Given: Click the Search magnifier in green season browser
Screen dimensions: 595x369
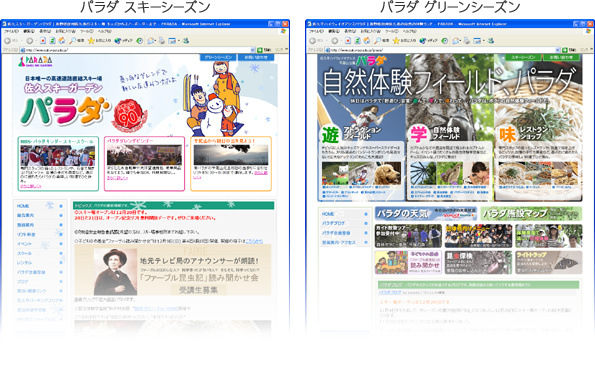Looking at the screenshot, I should click(378, 41).
